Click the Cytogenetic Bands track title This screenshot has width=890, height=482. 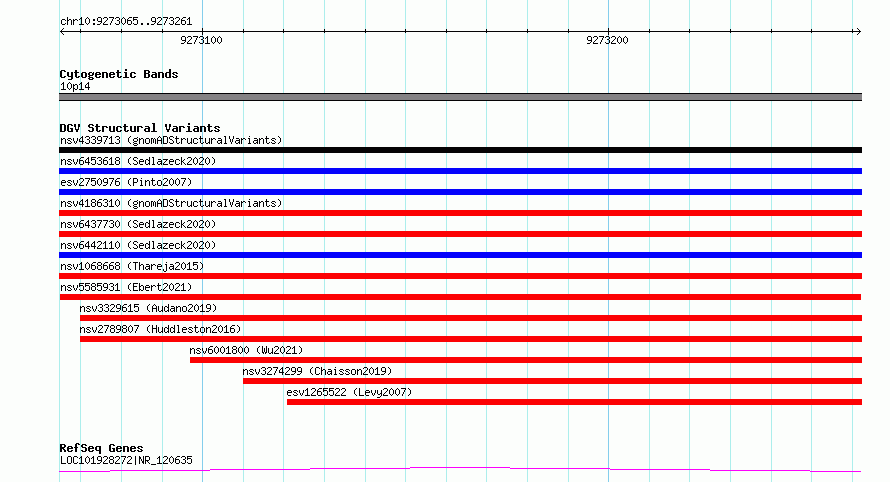point(119,74)
